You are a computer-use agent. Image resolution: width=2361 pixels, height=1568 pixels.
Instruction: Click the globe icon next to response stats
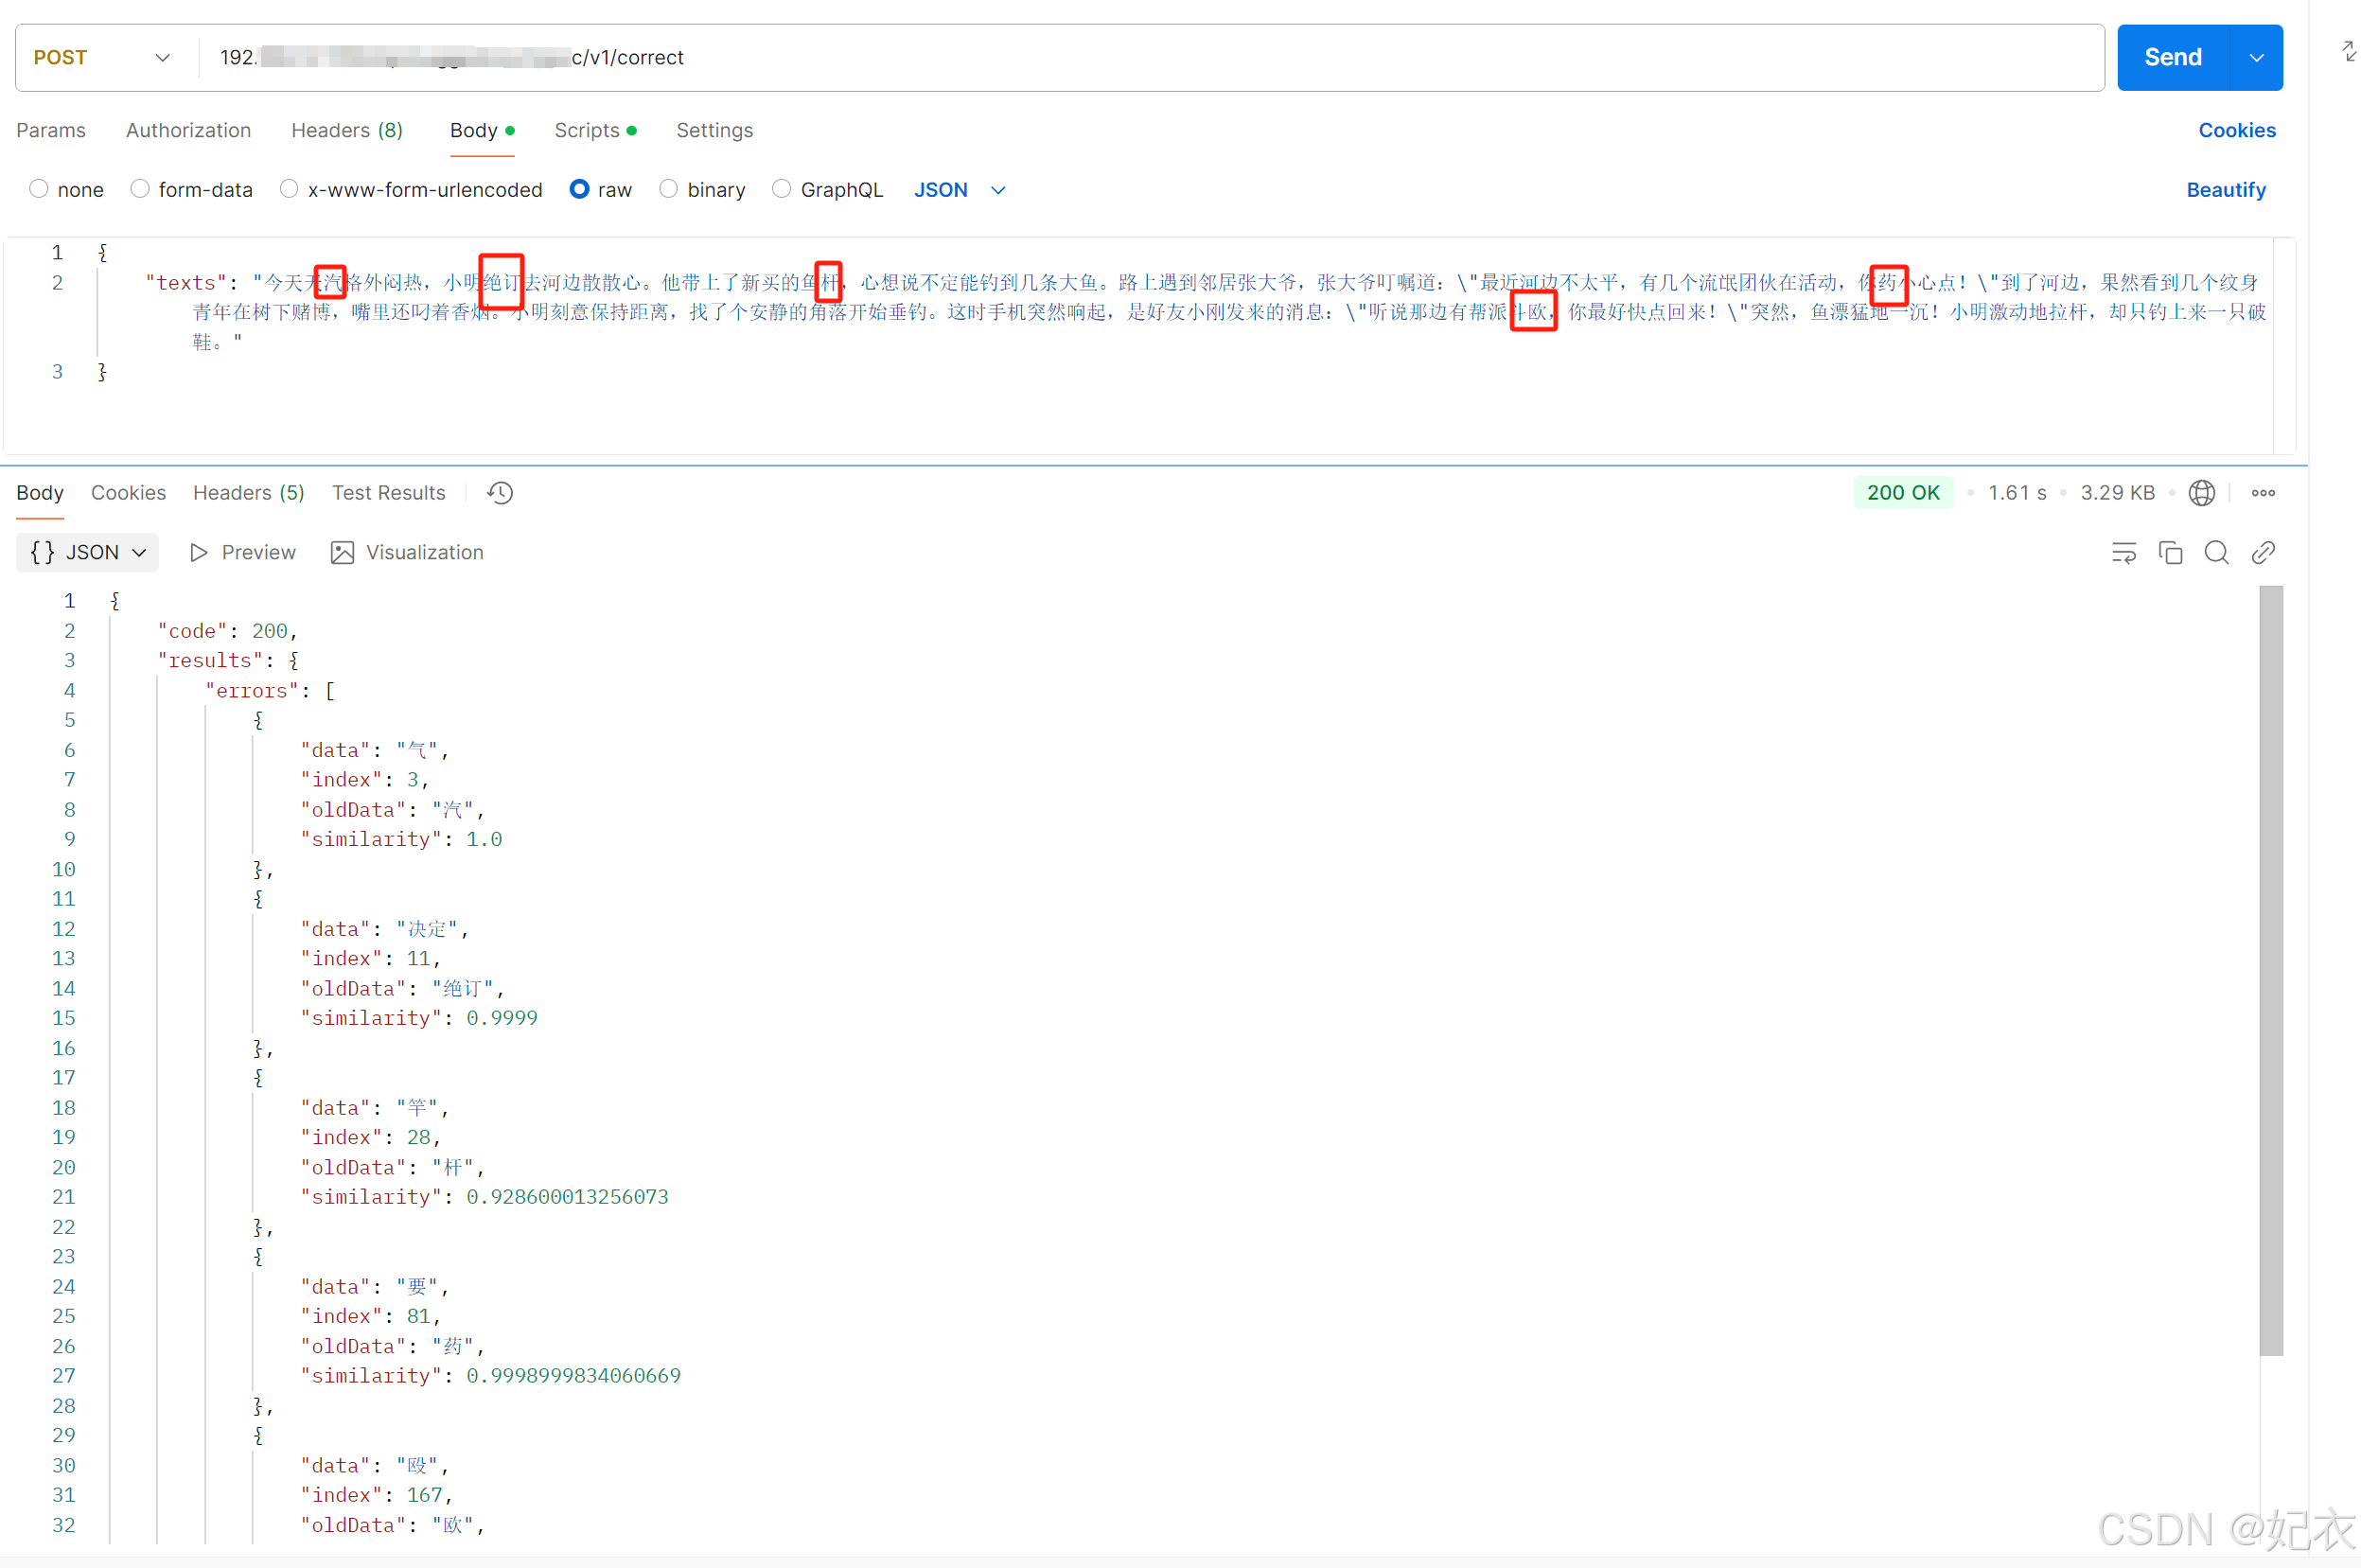(x=2203, y=492)
